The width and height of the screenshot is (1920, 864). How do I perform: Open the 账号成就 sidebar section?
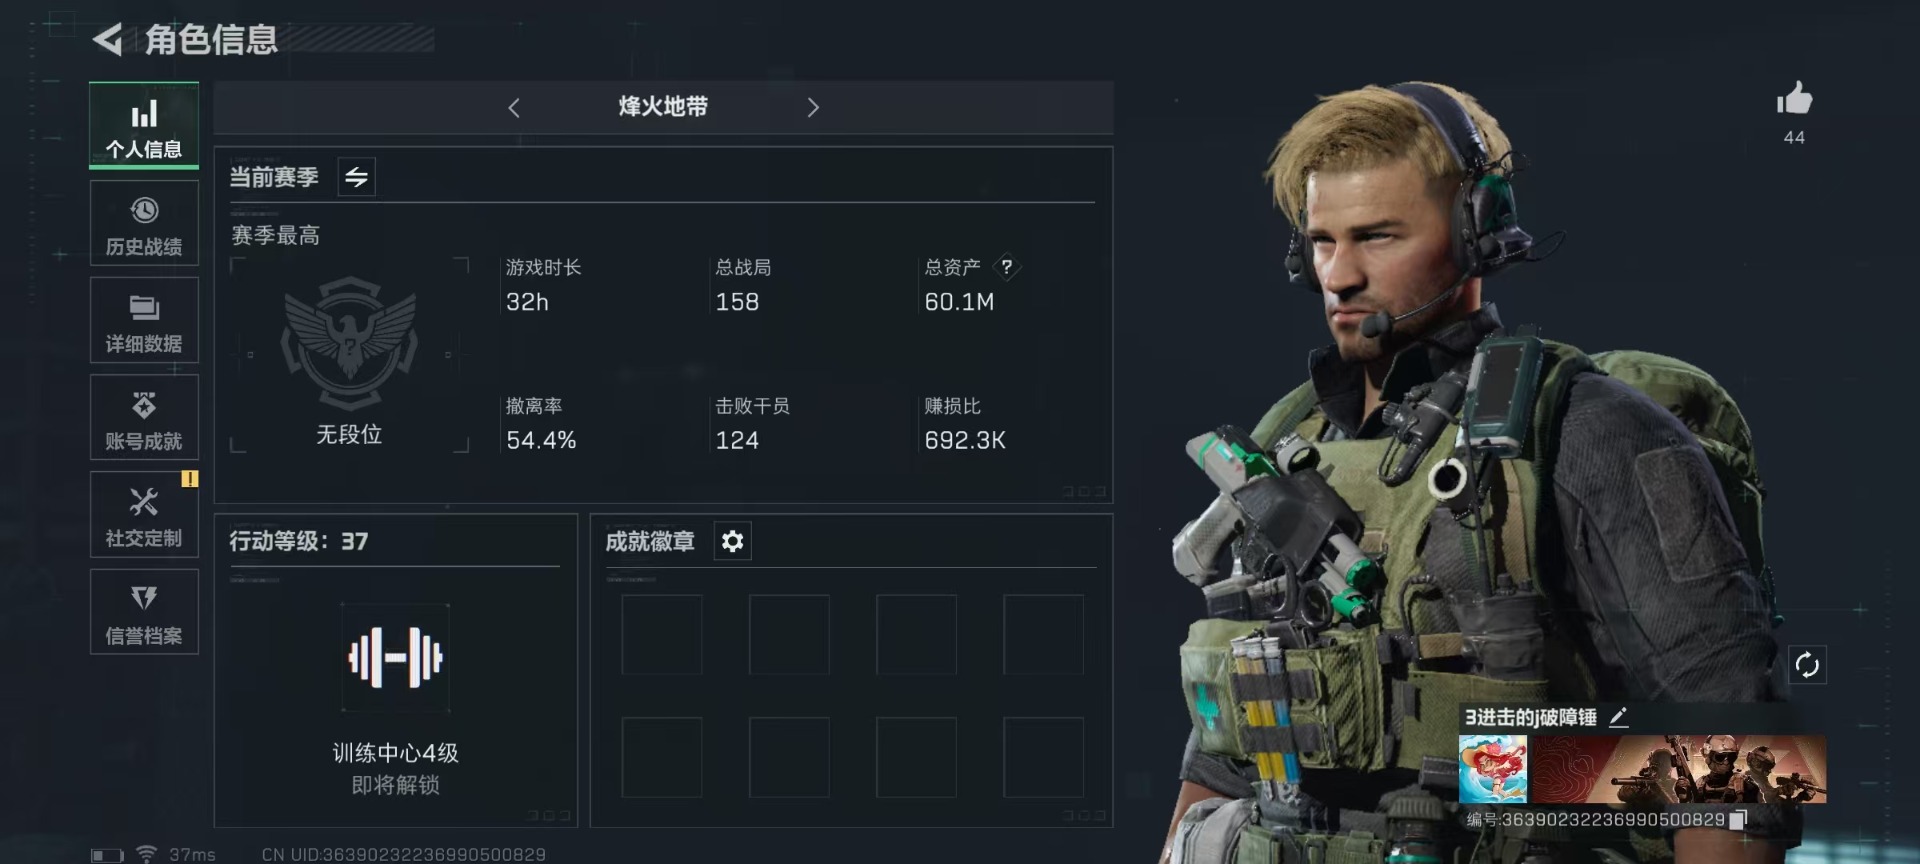coord(144,418)
